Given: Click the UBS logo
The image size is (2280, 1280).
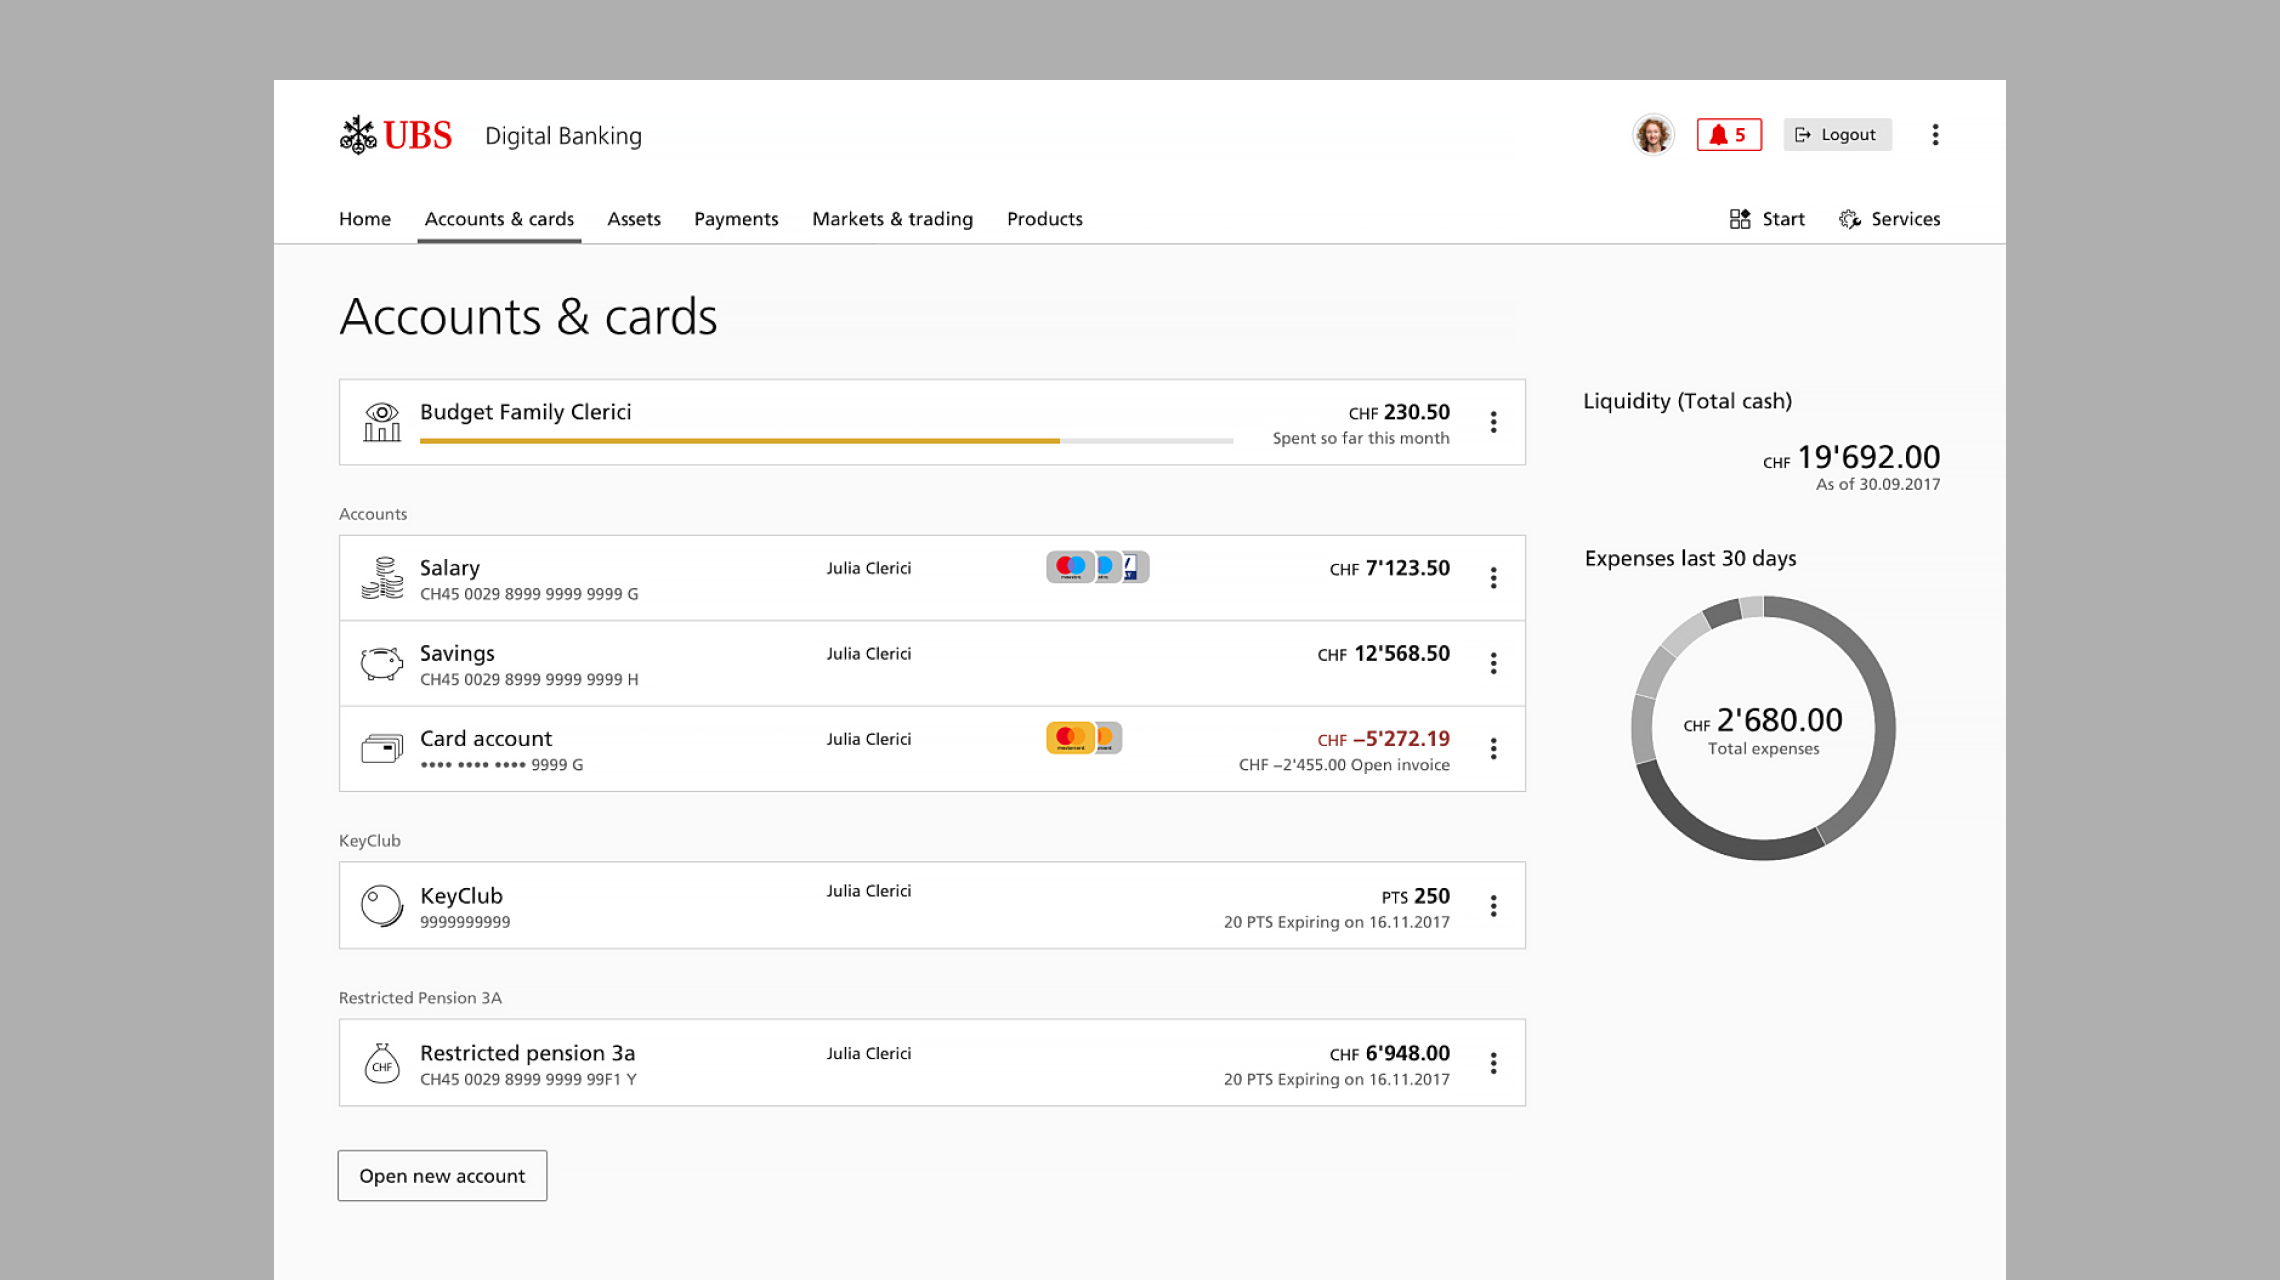Looking at the screenshot, I should [x=395, y=135].
